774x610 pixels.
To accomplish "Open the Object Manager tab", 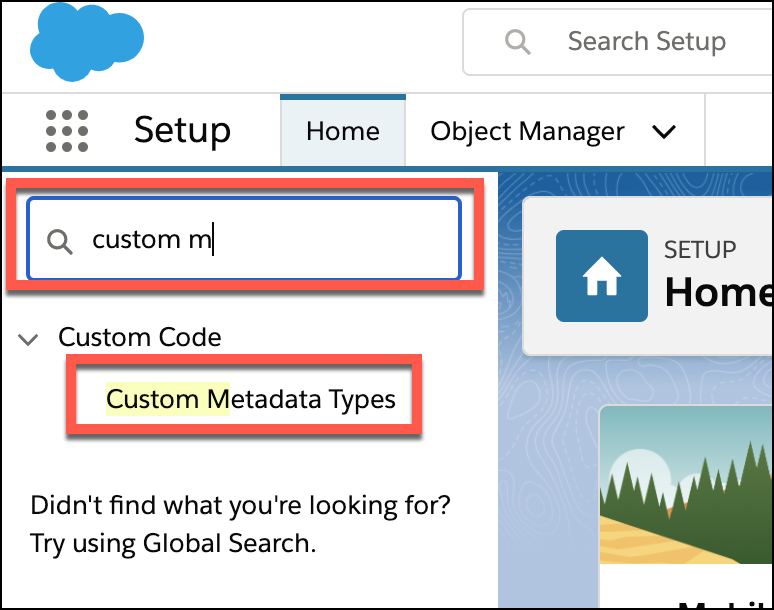I will (527, 132).
